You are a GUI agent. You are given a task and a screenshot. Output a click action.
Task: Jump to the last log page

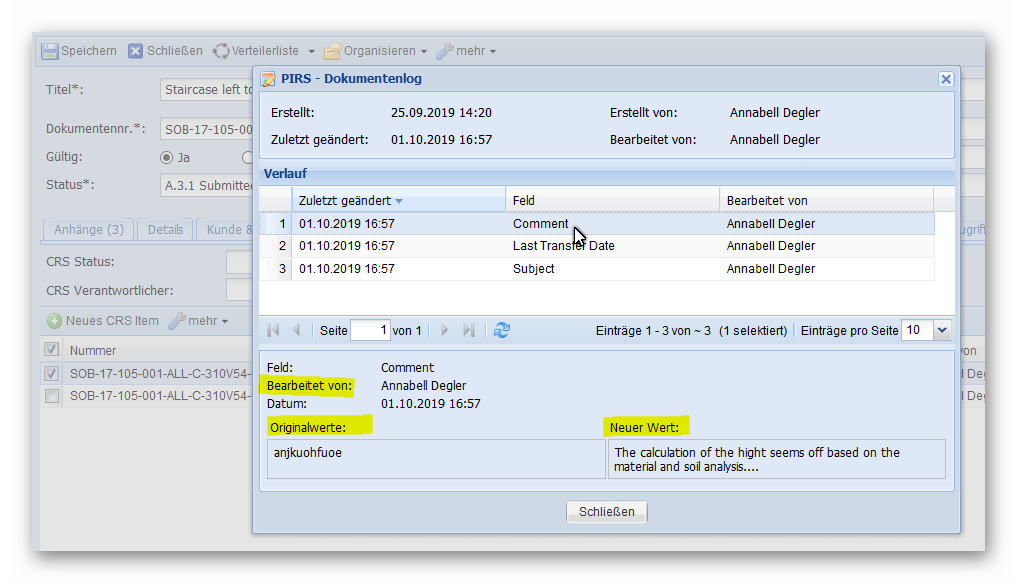(x=468, y=330)
